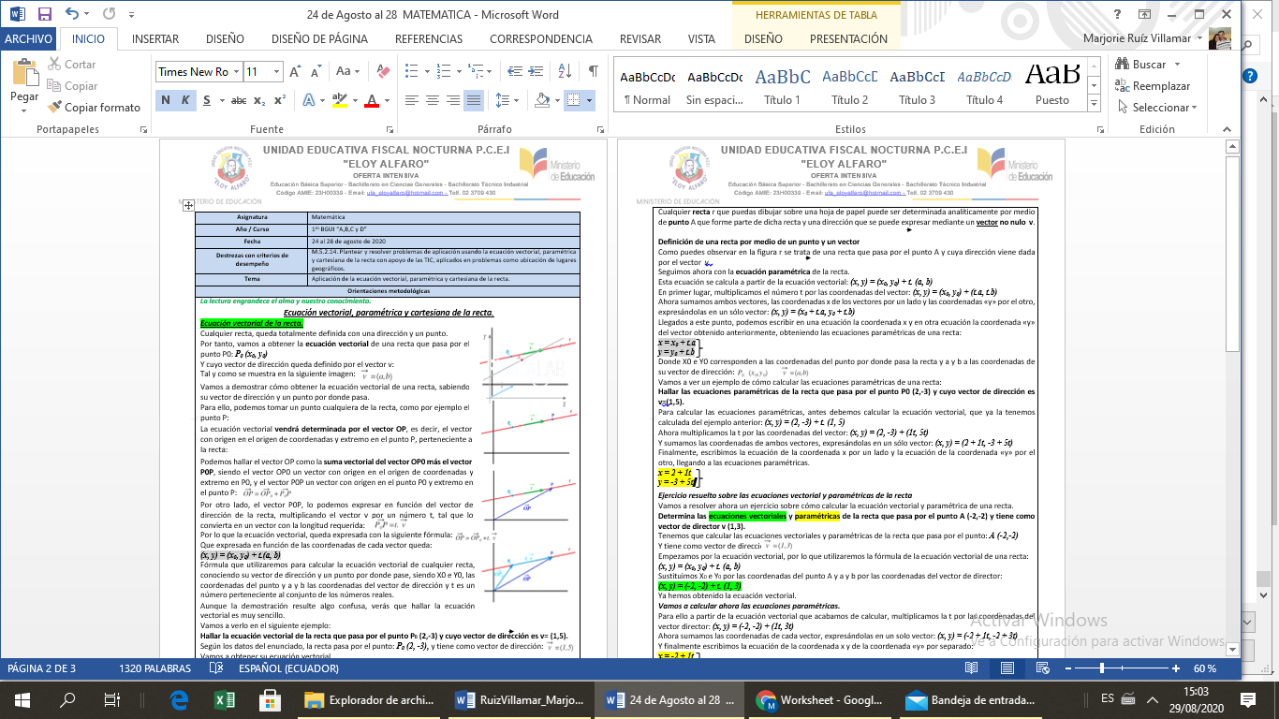1279x719 pixels.
Task: Switch to the DISEÑO DE PÁGINA tab
Action: [319, 39]
